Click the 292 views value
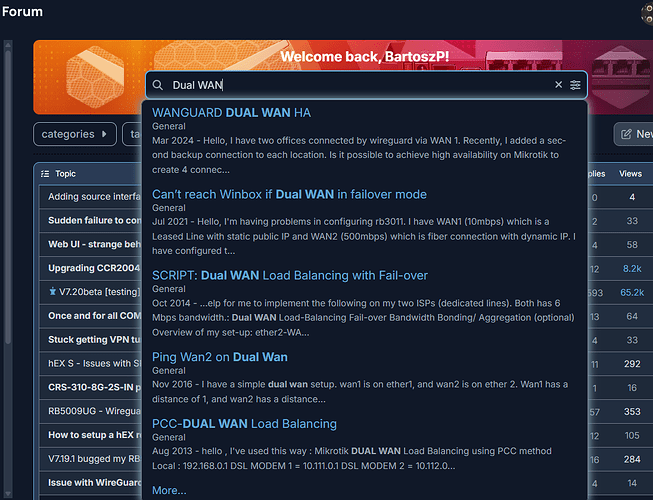The image size is (653, 500). tap(632, 364)
